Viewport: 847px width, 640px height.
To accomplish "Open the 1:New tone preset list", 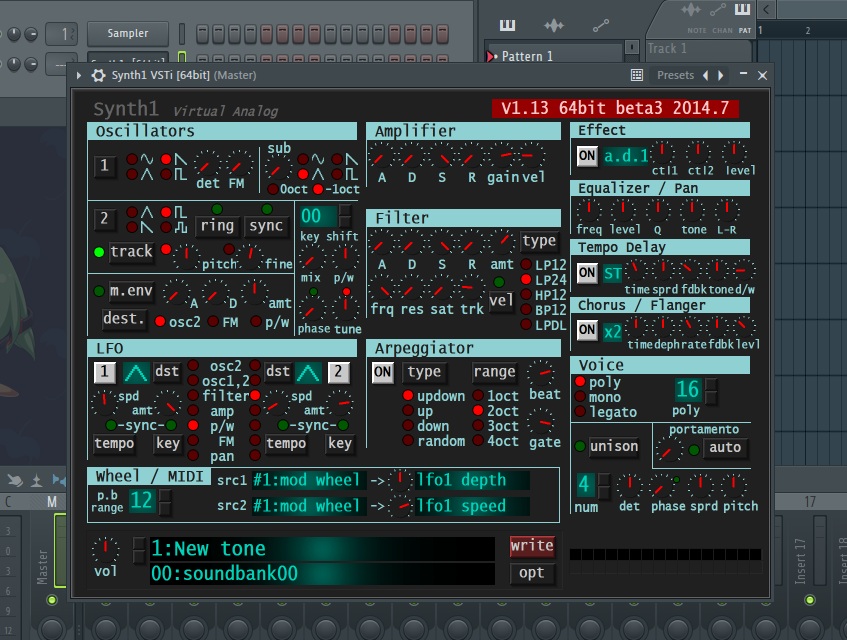I will pyautogui.click(x=322, y=549).
